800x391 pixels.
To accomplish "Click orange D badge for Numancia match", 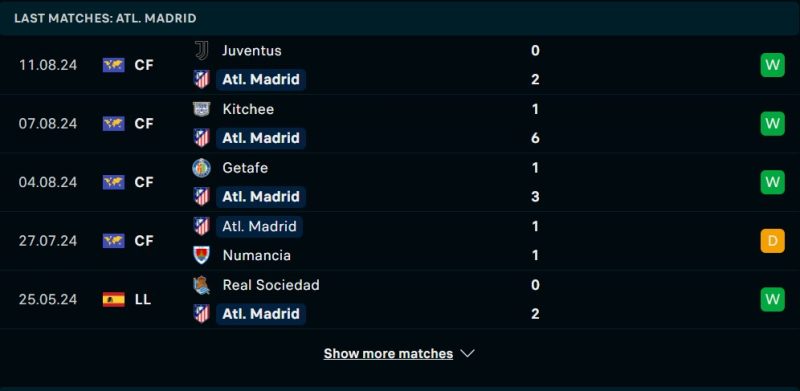I will tap(772, 241).
